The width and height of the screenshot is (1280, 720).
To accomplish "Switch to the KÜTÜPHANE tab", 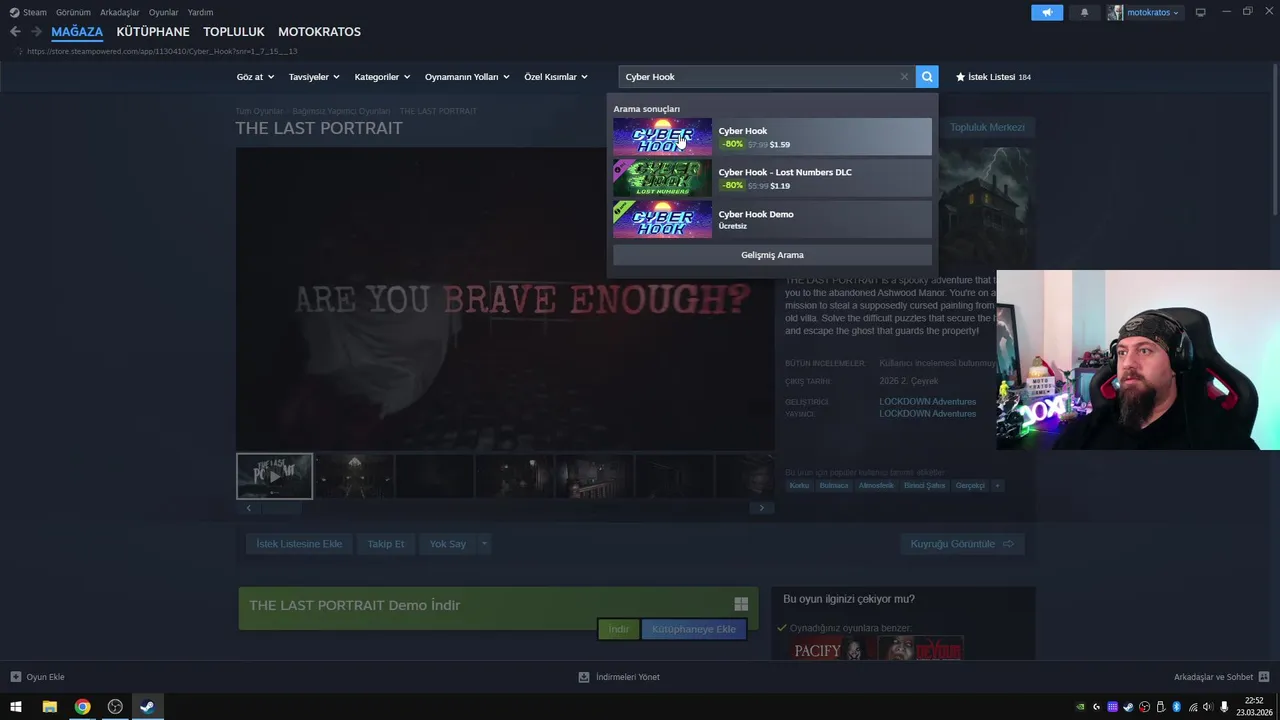I will click(x=153, y=32).
